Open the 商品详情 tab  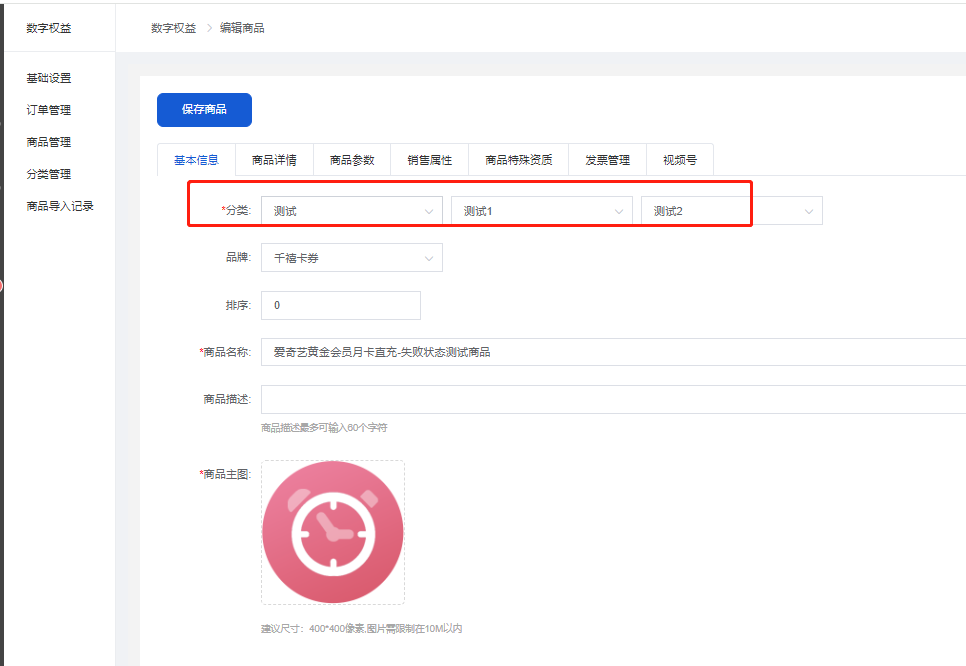coord(274,160)
